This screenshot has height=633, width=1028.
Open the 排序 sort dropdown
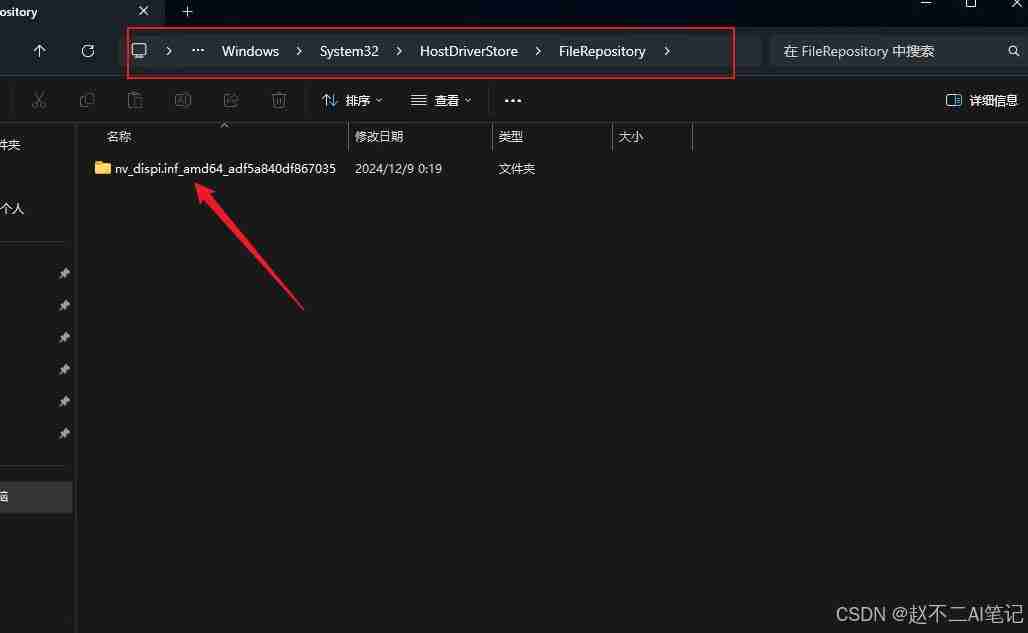pos(352,100)
